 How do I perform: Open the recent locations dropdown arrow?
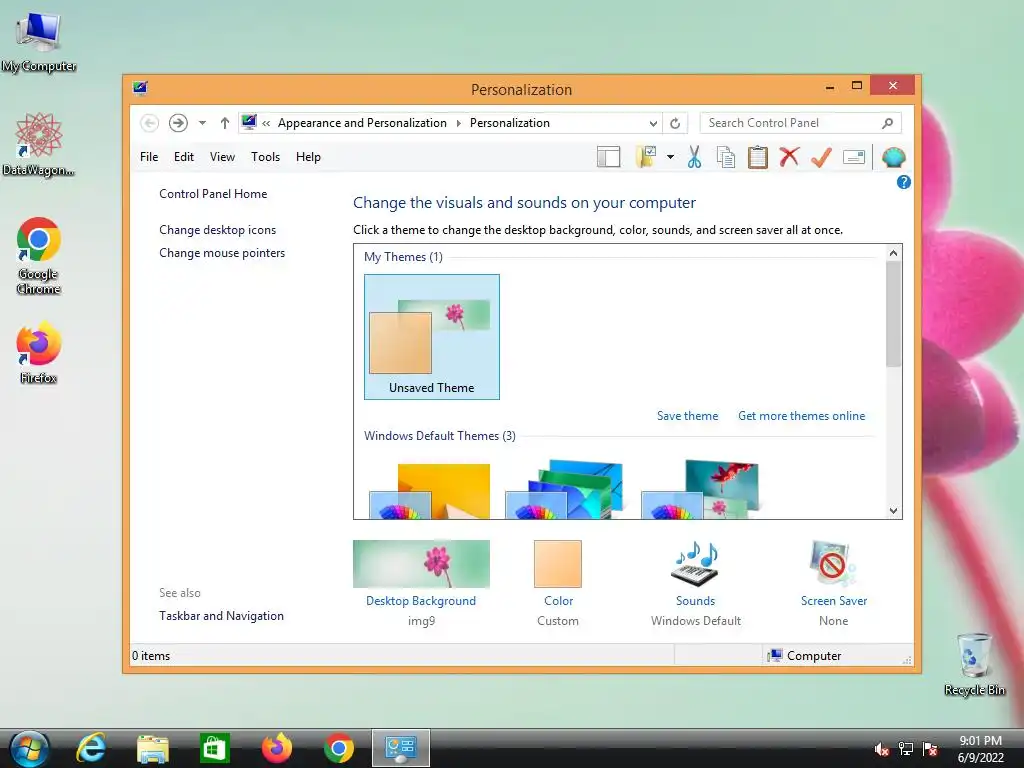click(202, 123)
